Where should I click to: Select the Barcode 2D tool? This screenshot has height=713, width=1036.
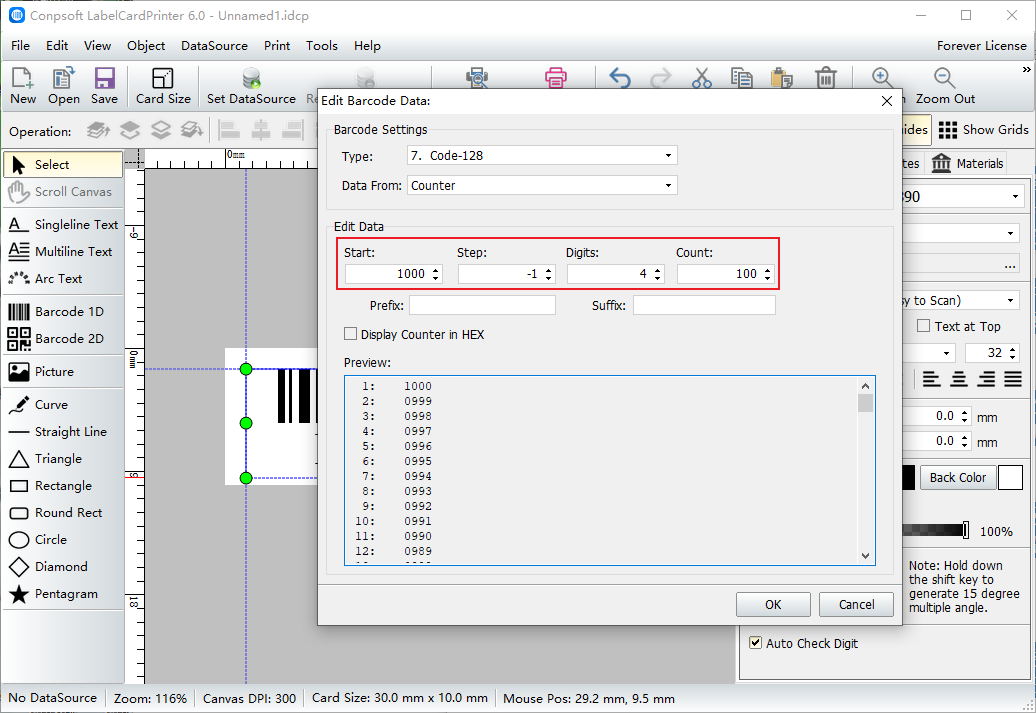pyautogui.click(x=63, y=338)
